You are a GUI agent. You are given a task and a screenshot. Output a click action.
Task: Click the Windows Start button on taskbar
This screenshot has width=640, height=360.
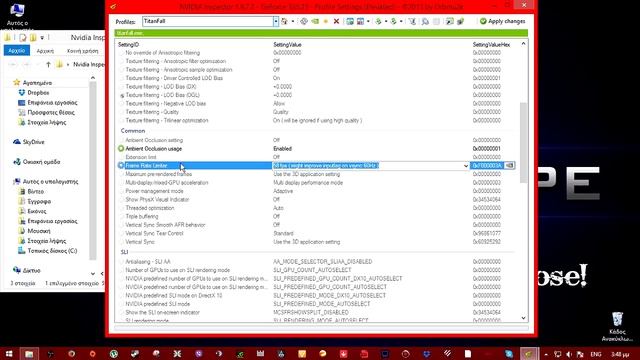9,353
